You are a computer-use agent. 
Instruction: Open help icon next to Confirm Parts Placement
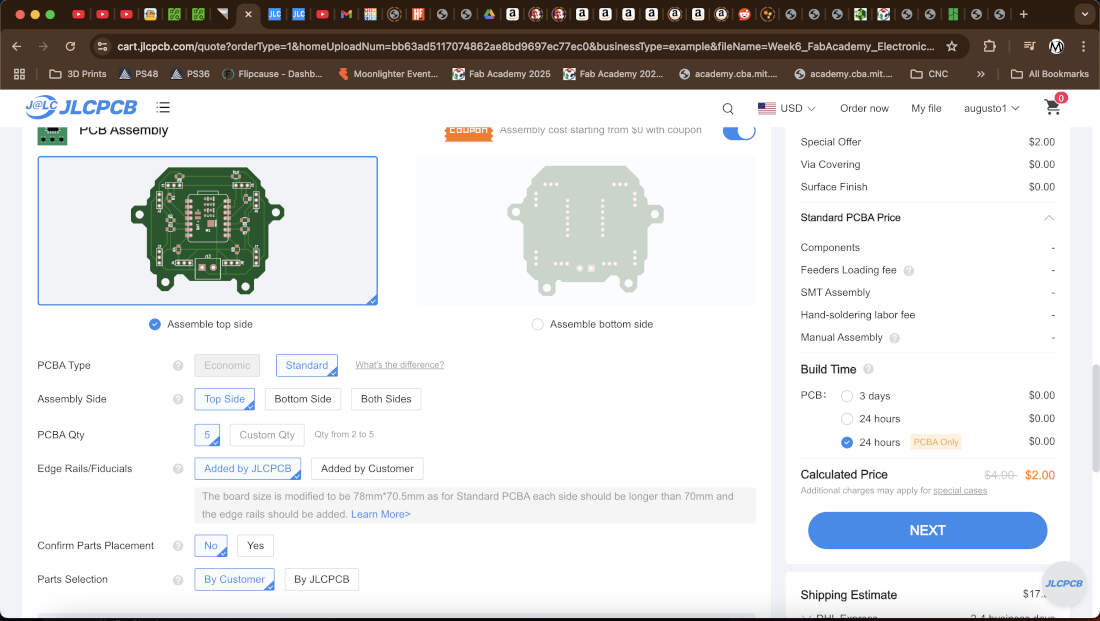tap(178, 546)
